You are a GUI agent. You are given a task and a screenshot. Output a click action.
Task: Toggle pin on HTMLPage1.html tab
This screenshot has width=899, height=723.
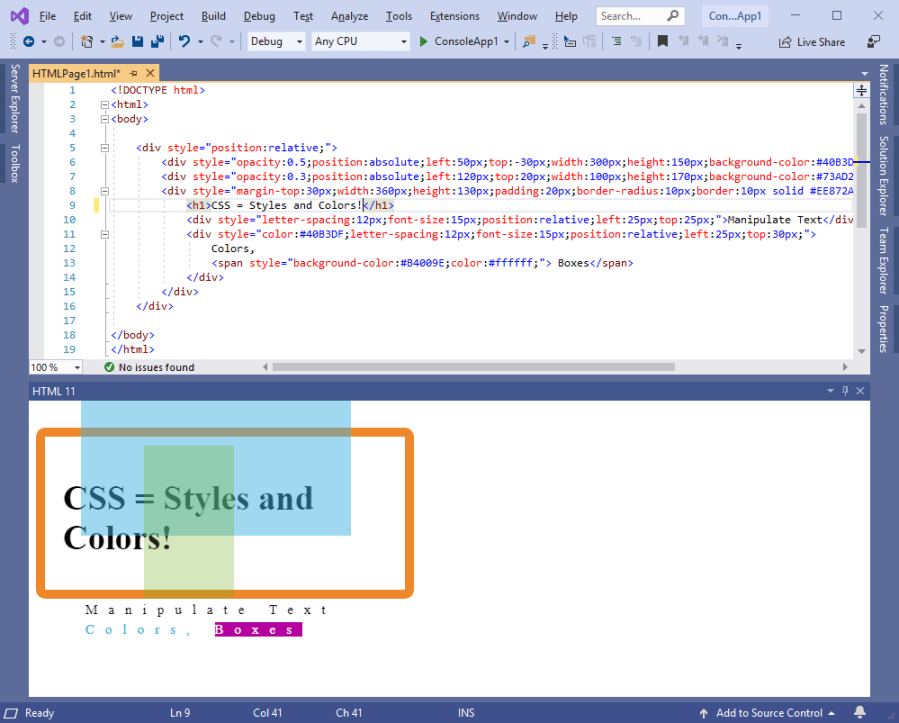tap(134, 74)
